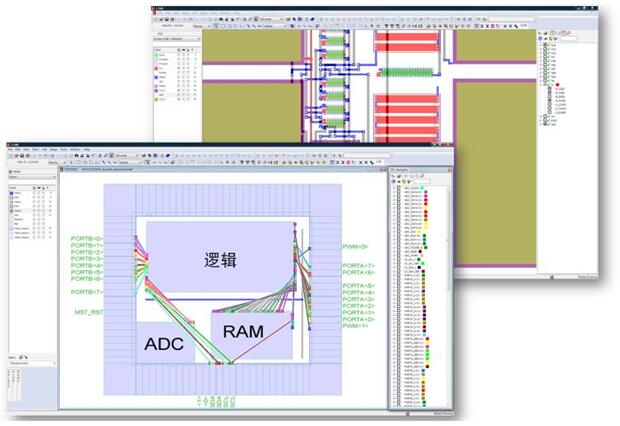Image resolution: width=620 pixels, height=426 pixels.
Task: Click Open icon in back window toolbar
Action: point(161,19)
